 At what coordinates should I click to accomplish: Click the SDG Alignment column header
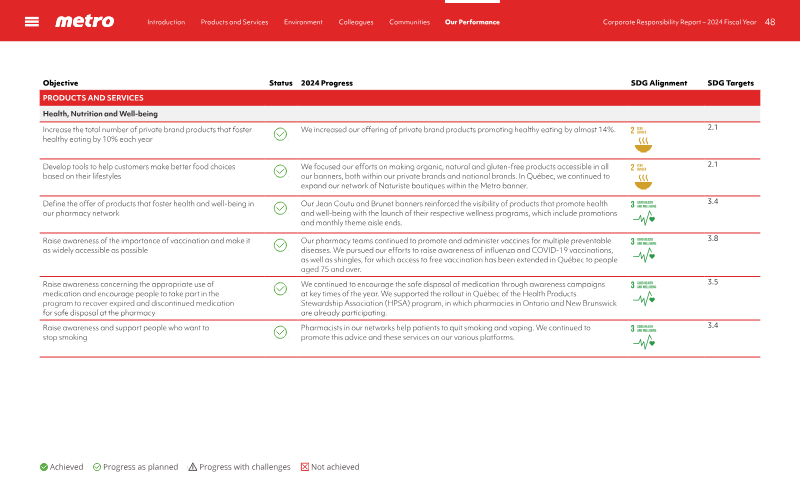point(659,83)
